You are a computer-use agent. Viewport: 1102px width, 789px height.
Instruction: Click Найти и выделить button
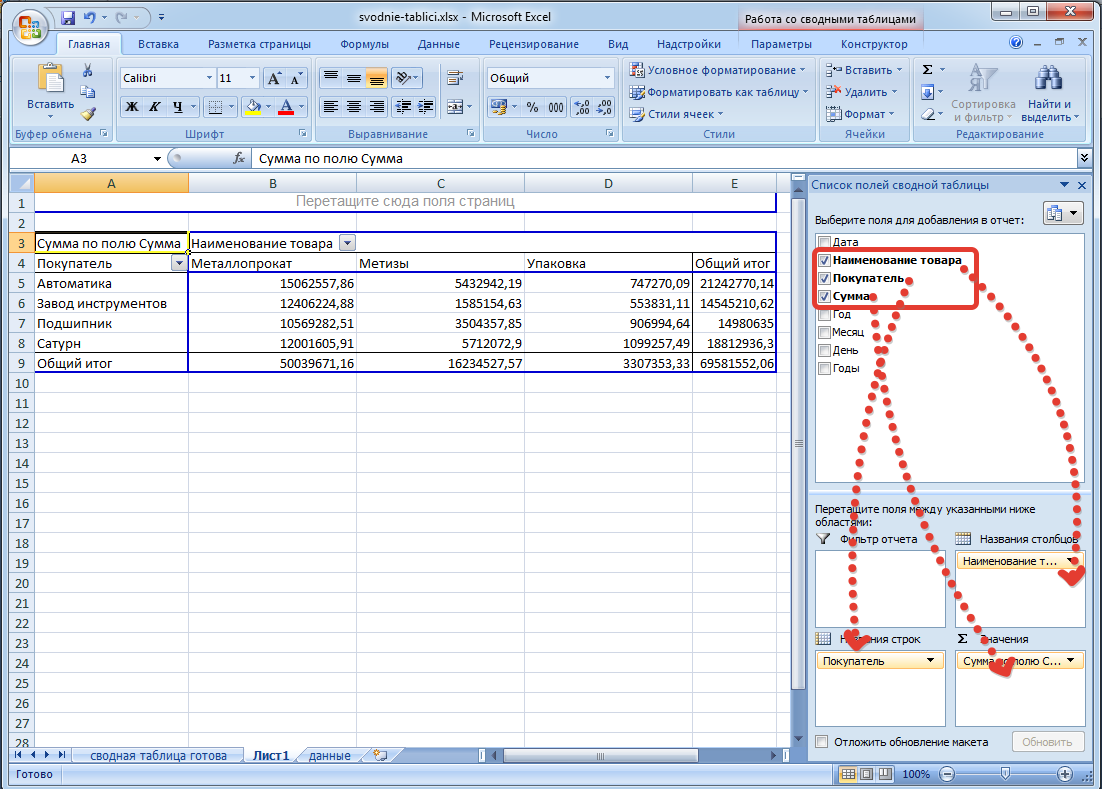pyautogui.click(x=1048, y=92)
